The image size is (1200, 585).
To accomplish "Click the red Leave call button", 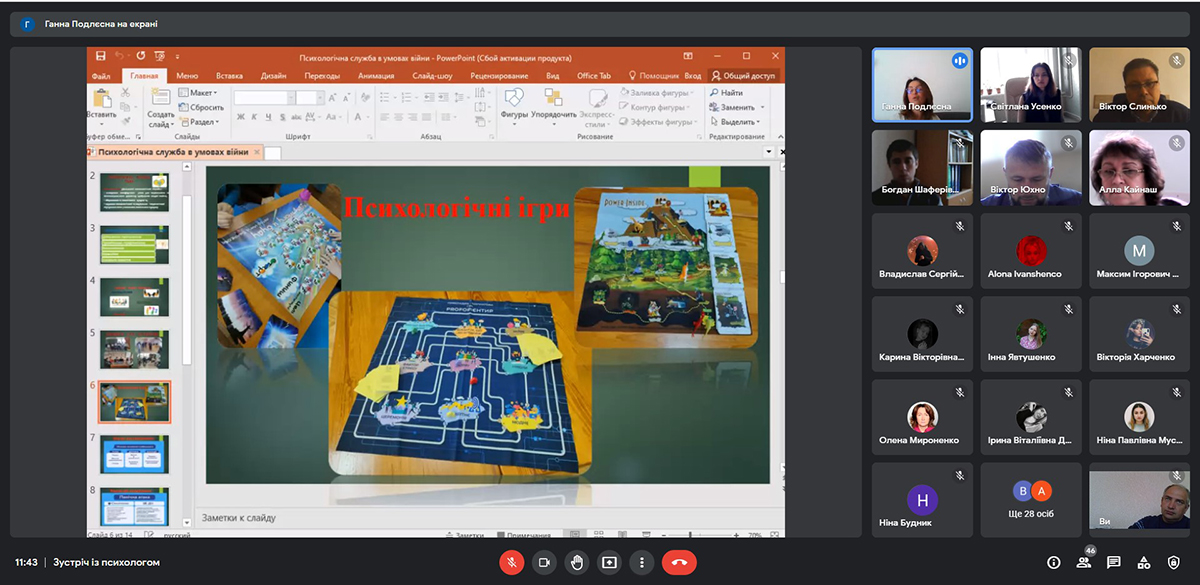I will pyautogui.click(x=679, y=562).
